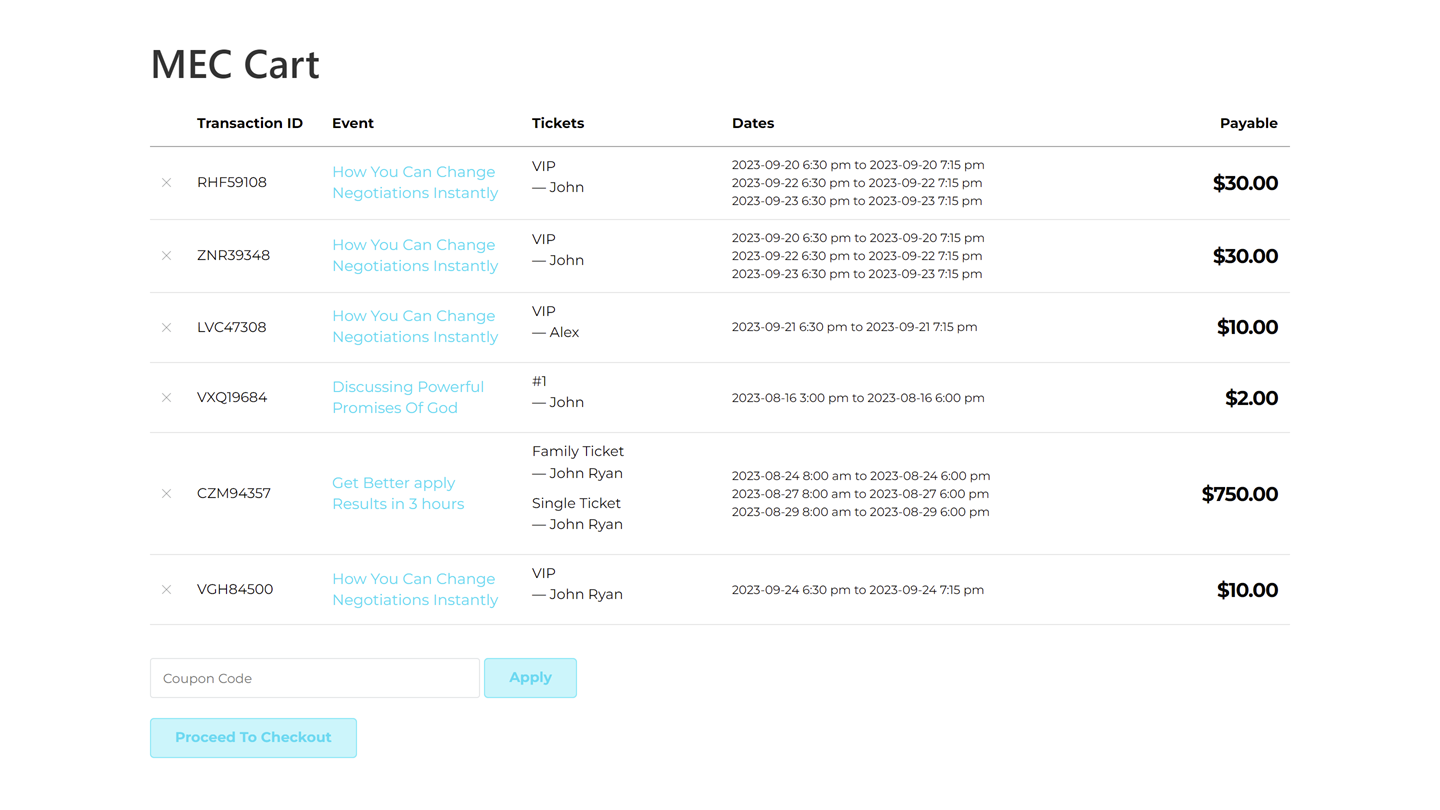
Task: Open Discussing Powerful Promises Of God event
Action: pyautogui.click(x=407, y=397)
